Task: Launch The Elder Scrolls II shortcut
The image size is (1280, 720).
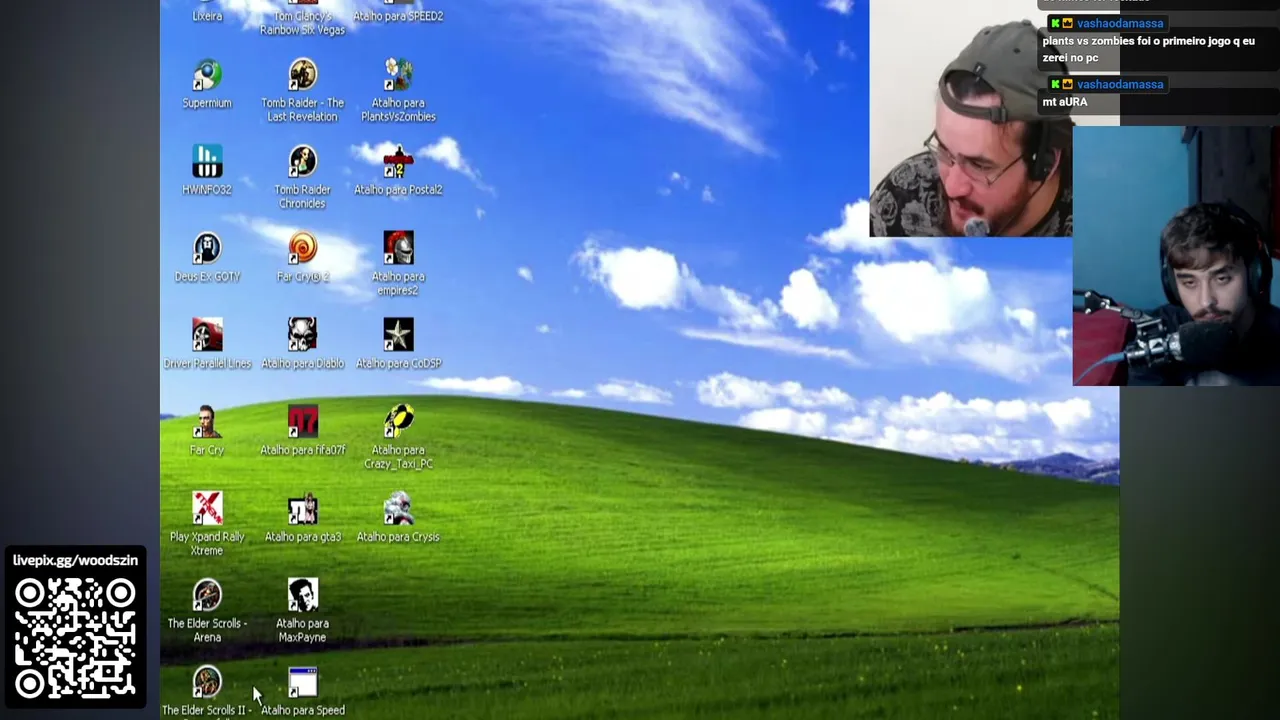Action: pos(207,693)
